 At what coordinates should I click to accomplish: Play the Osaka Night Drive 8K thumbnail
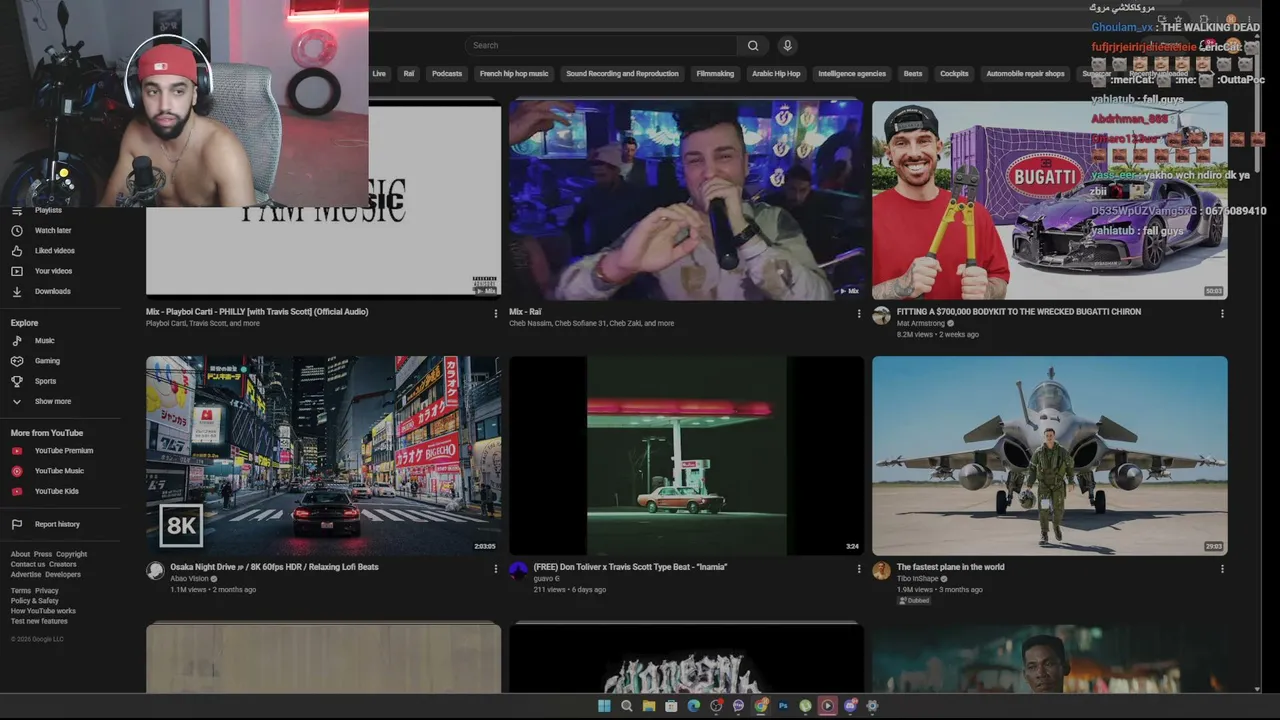pyautogui.click(x=323, y=455)
